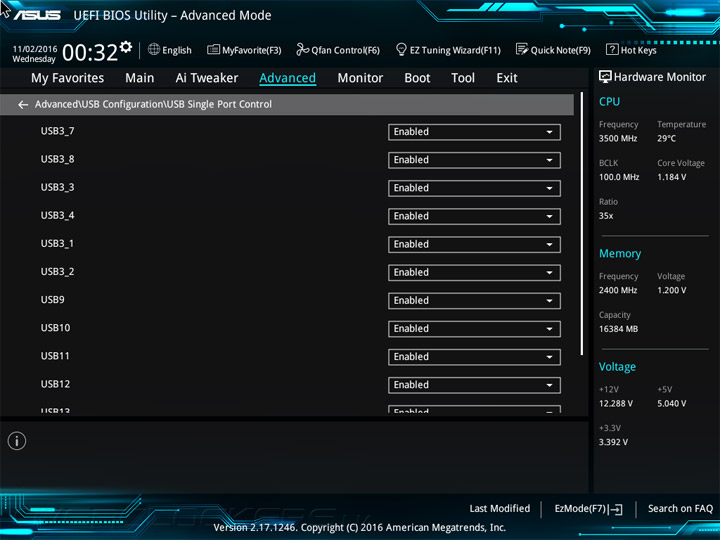The image size is (720, 540).
Task: Open Qfan Control(F6) fan icon
Action: coord(302,50)
